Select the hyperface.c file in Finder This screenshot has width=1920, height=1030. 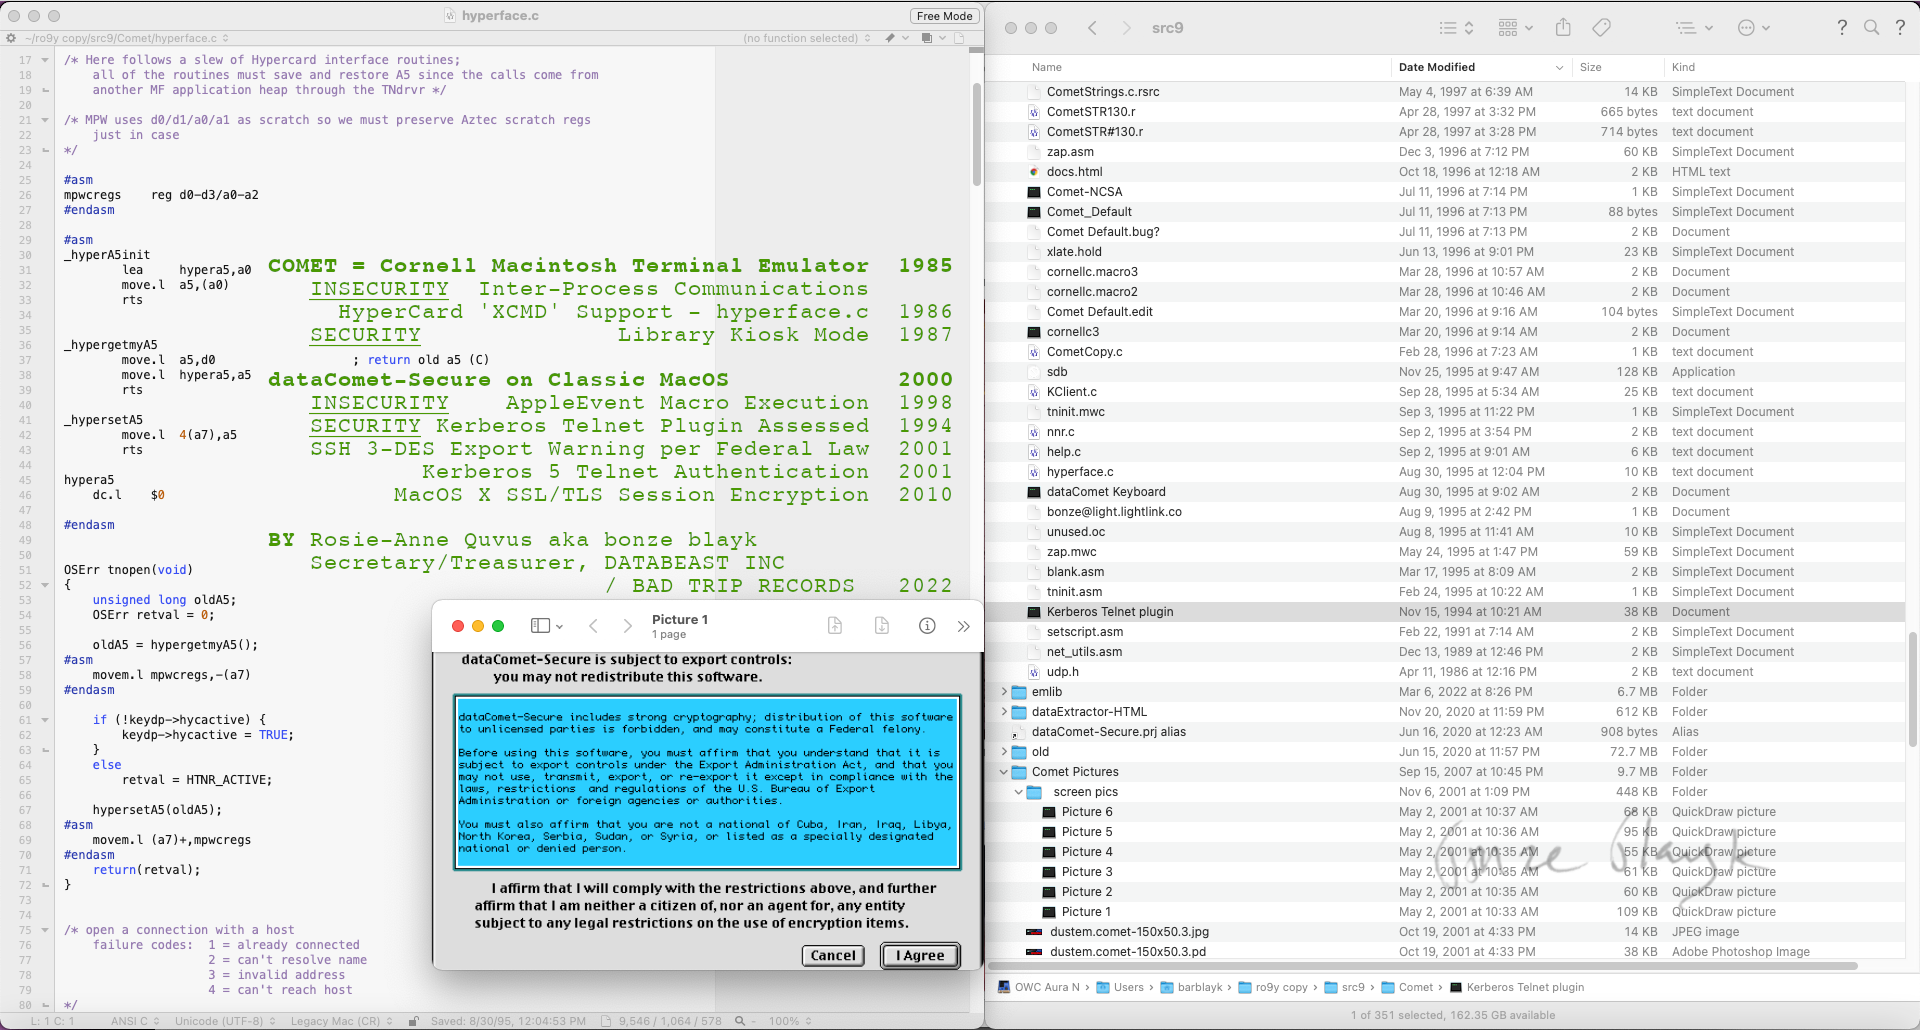[1445, 472]
